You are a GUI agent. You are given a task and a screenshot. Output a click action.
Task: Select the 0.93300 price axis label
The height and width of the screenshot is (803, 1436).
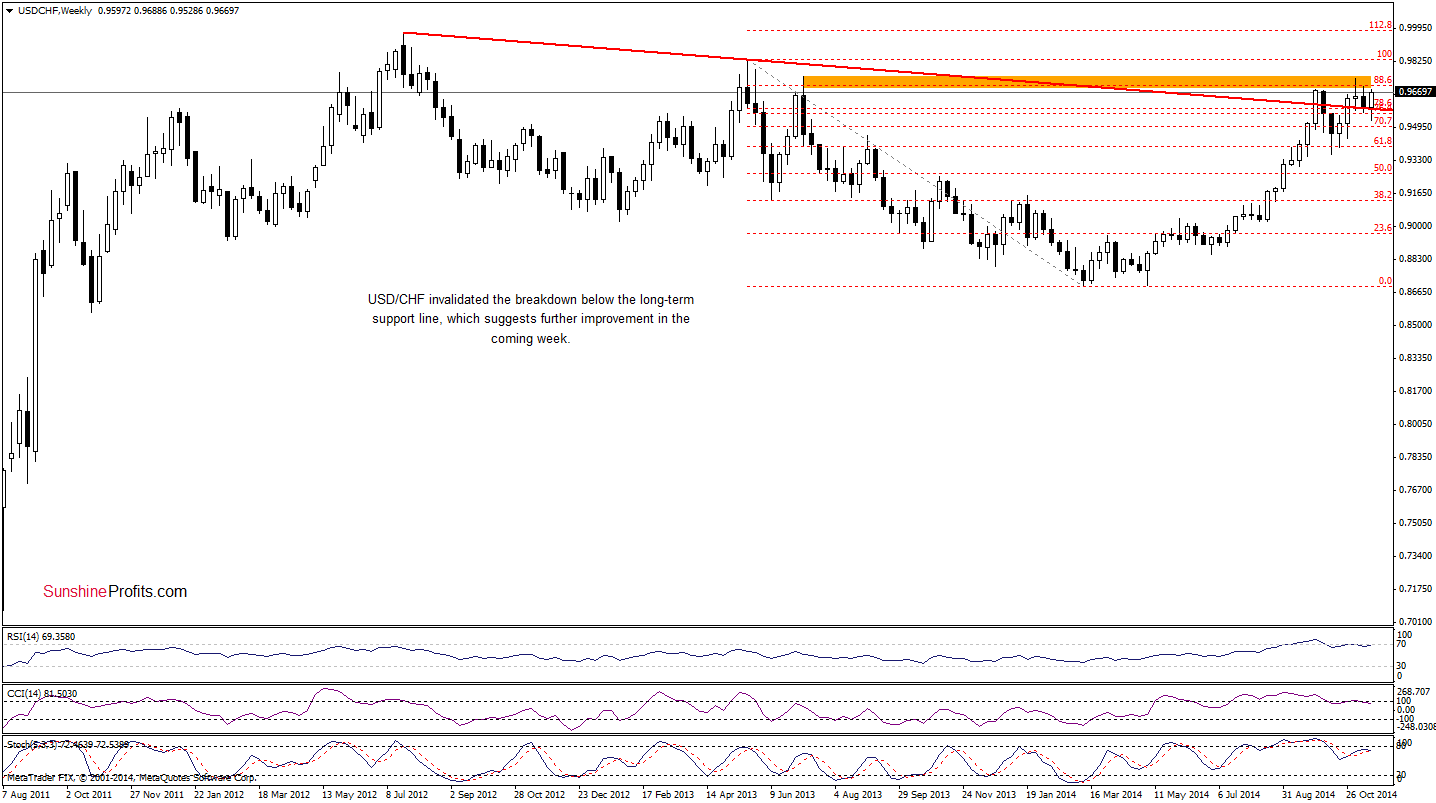(x=1415, y=160)
